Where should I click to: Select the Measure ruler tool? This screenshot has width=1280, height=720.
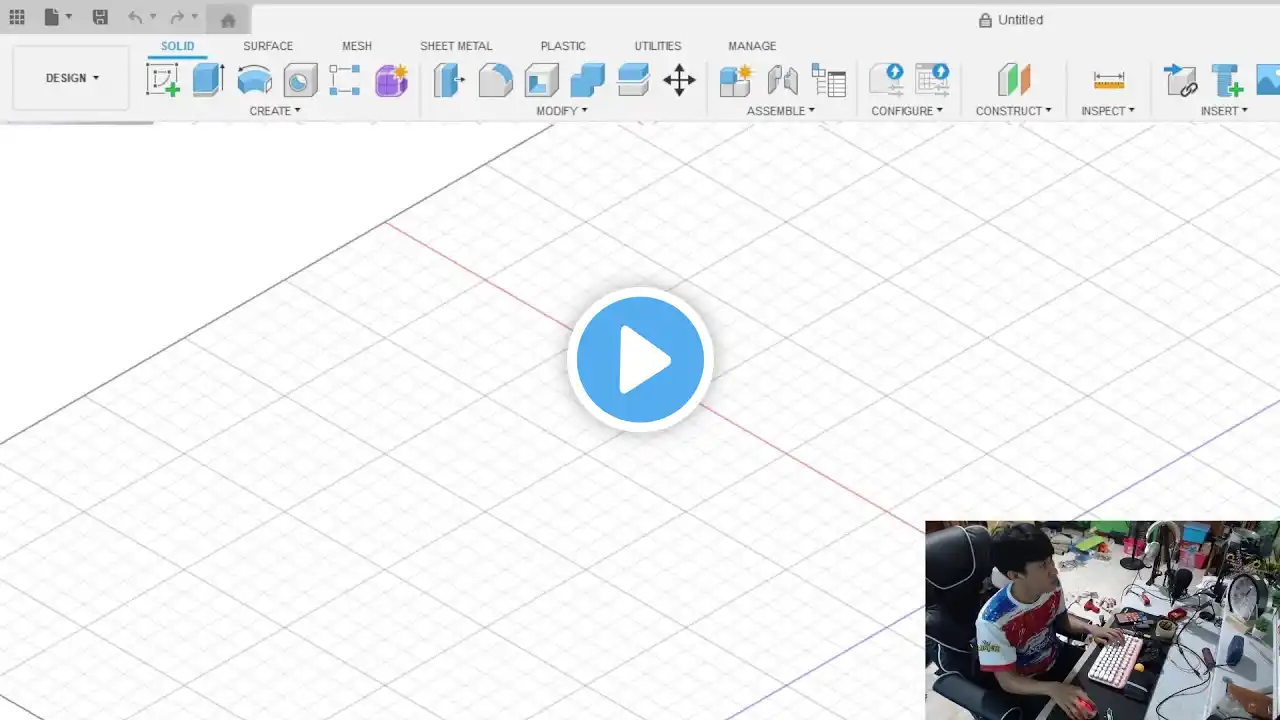point(1108,80)
